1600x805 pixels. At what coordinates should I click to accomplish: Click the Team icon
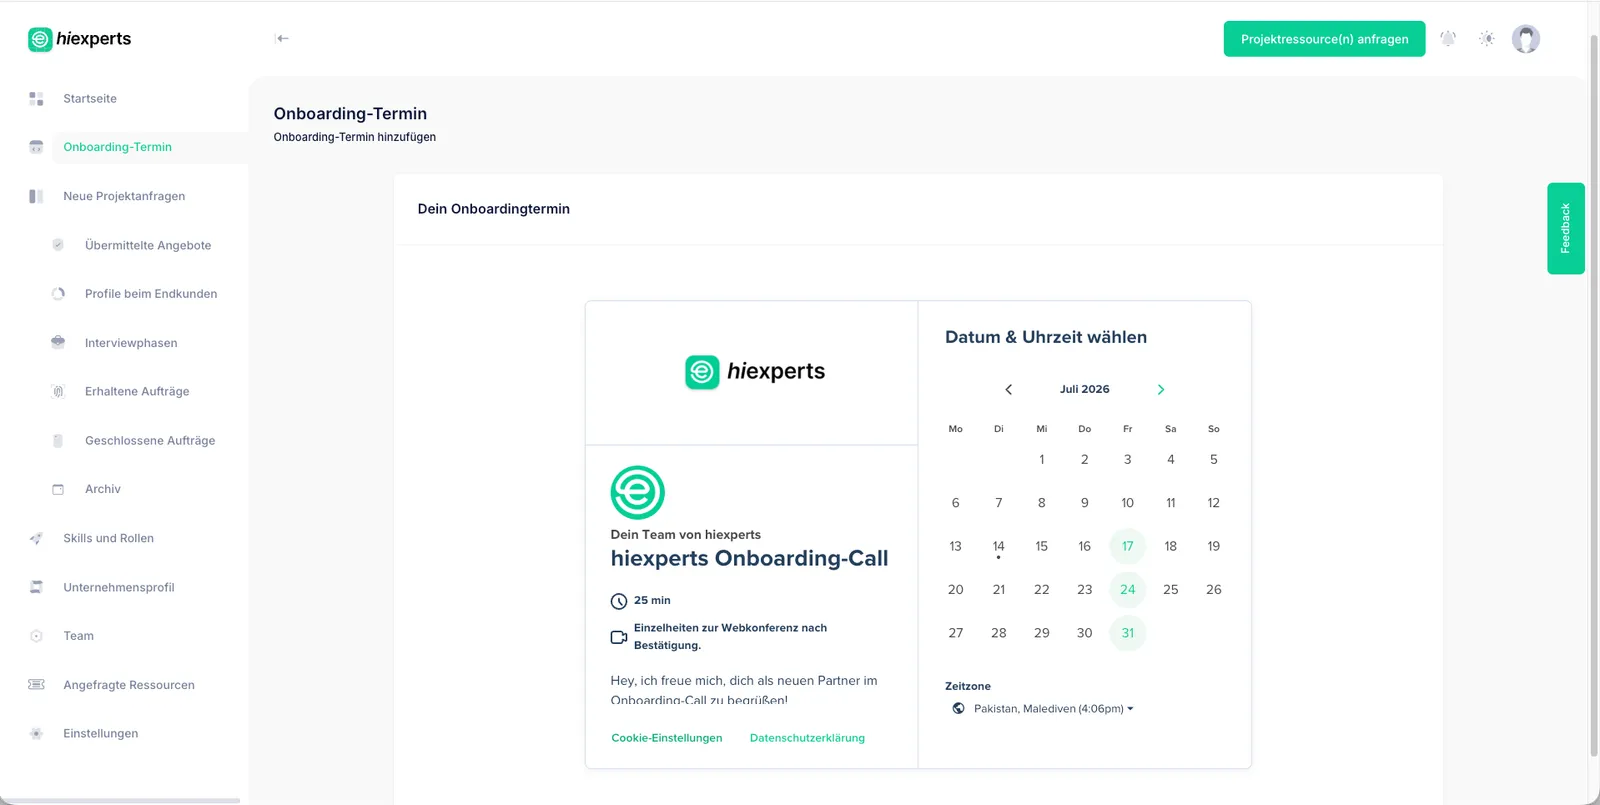click(36, 636)
